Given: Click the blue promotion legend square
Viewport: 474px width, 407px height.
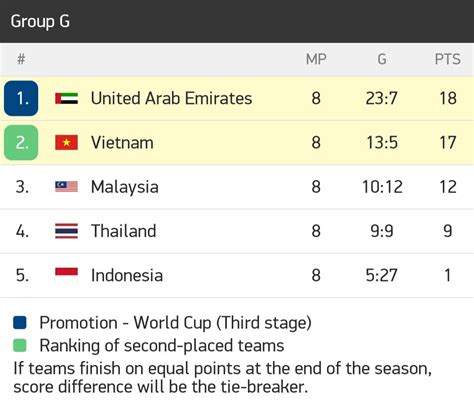Looking at the screenshot, I should 20,323.
